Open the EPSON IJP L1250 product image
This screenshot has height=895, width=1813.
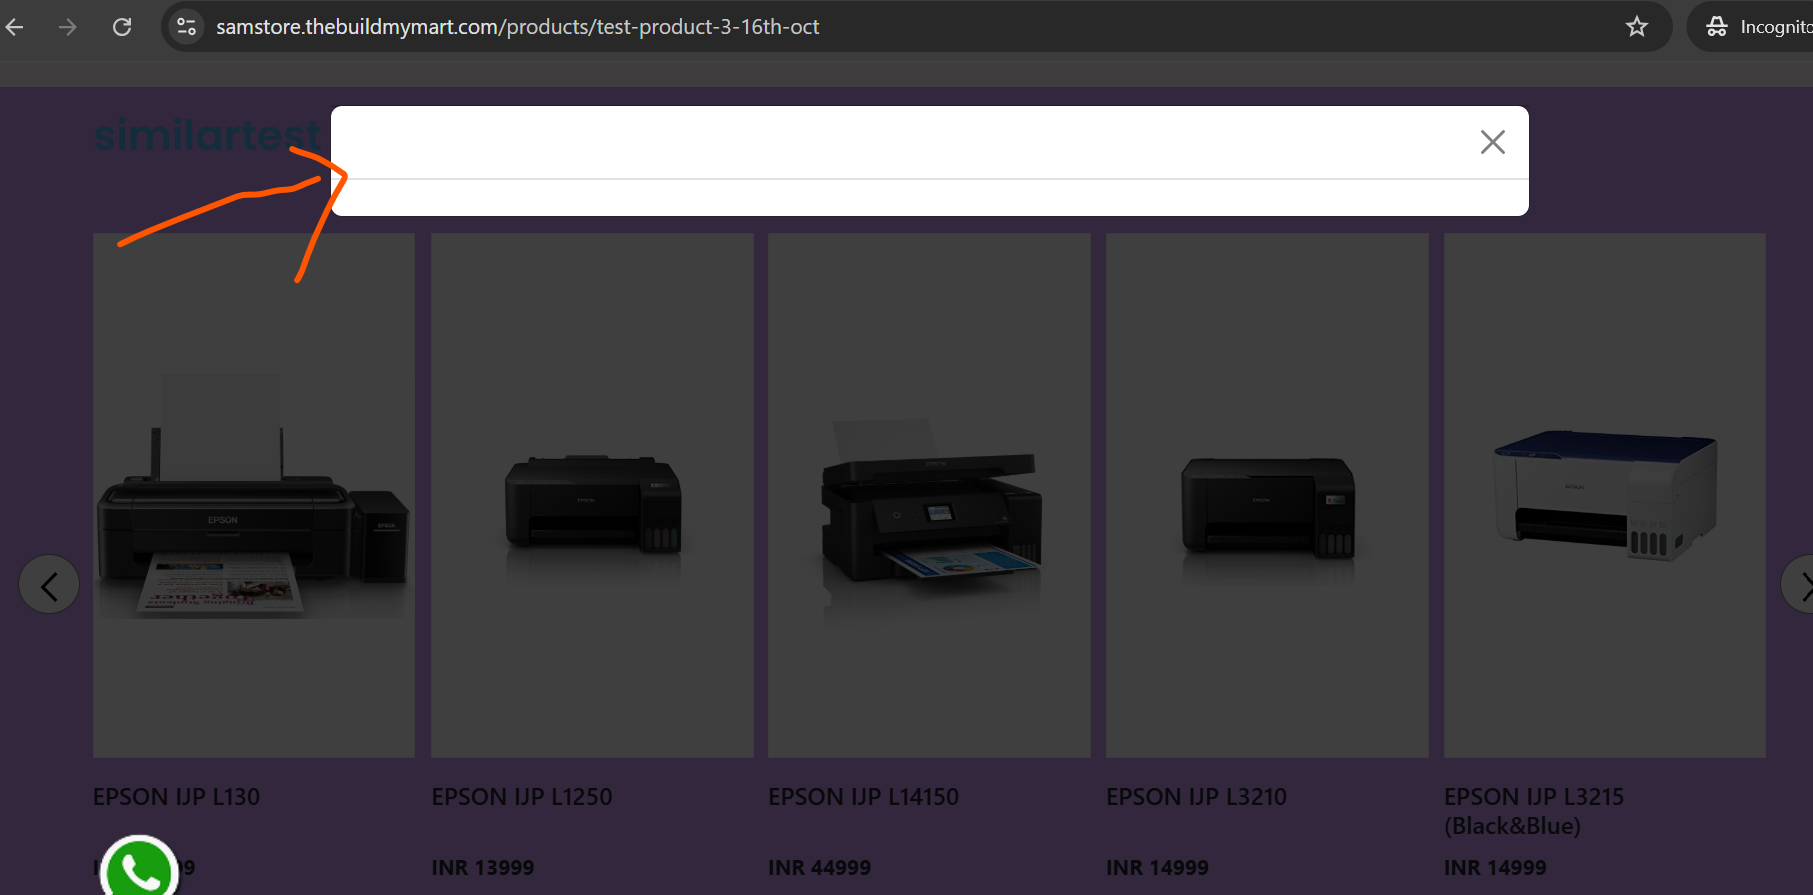tap(592, 495)
